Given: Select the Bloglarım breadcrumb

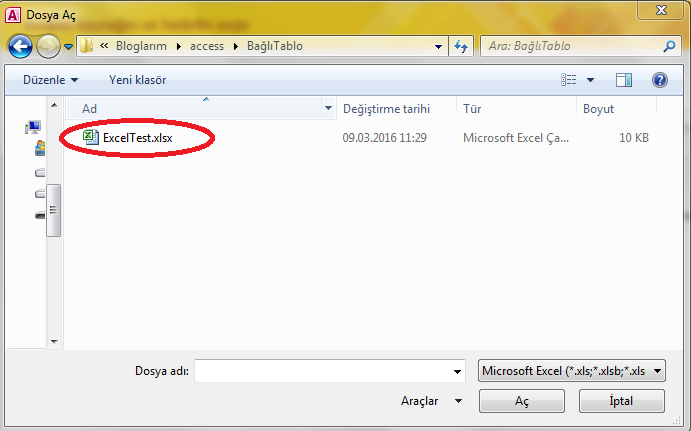Looking at the screenshot, I should pos(141,46).
